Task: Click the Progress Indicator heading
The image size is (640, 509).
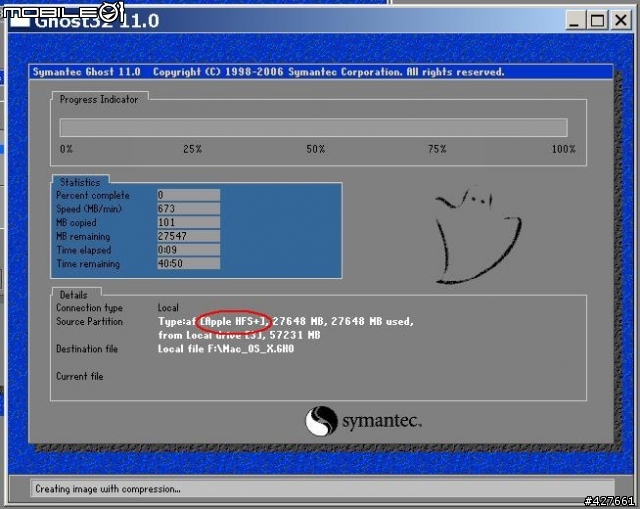Action: click(99, 99)
